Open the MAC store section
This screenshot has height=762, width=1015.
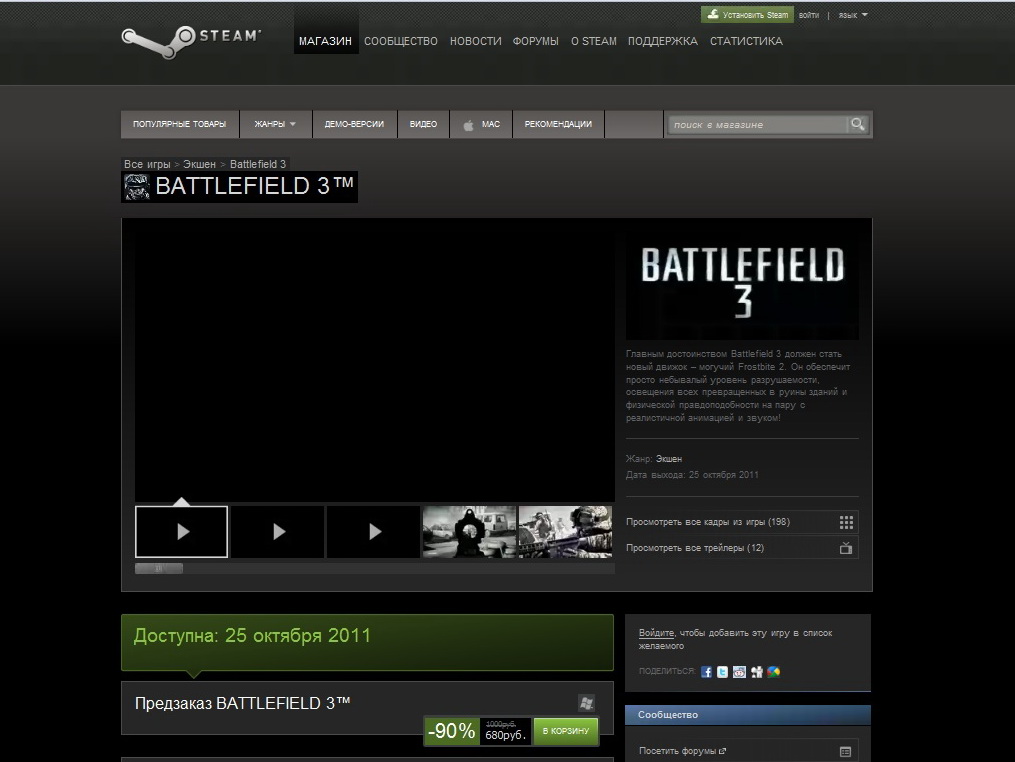(x=481, y=124)
